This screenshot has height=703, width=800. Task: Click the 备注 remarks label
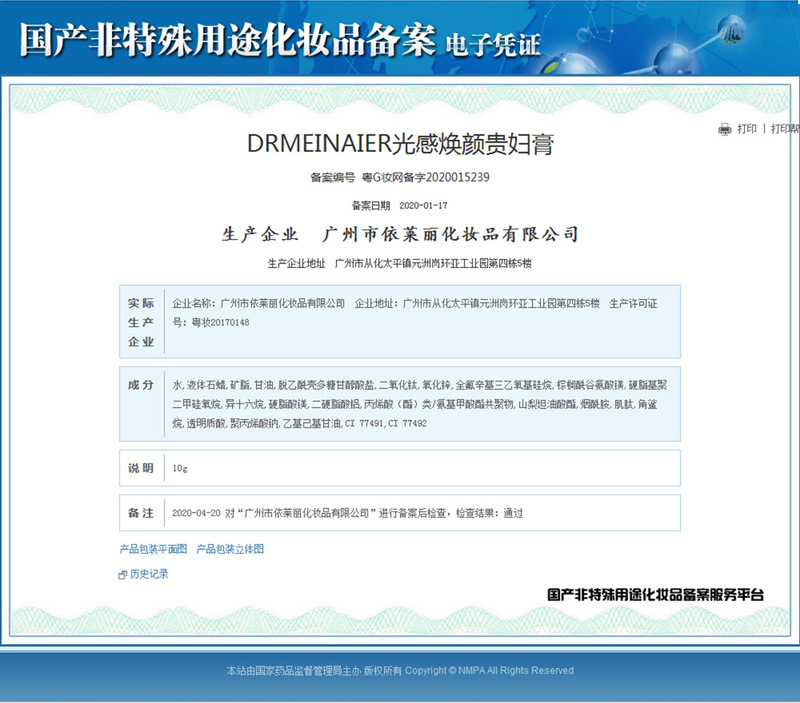(x=141, y=513)
